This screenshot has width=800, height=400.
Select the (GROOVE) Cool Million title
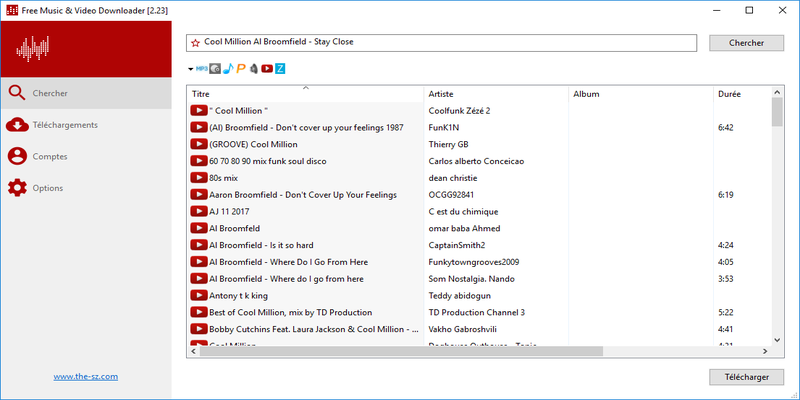pyautogui.click(x=253, y=144)
